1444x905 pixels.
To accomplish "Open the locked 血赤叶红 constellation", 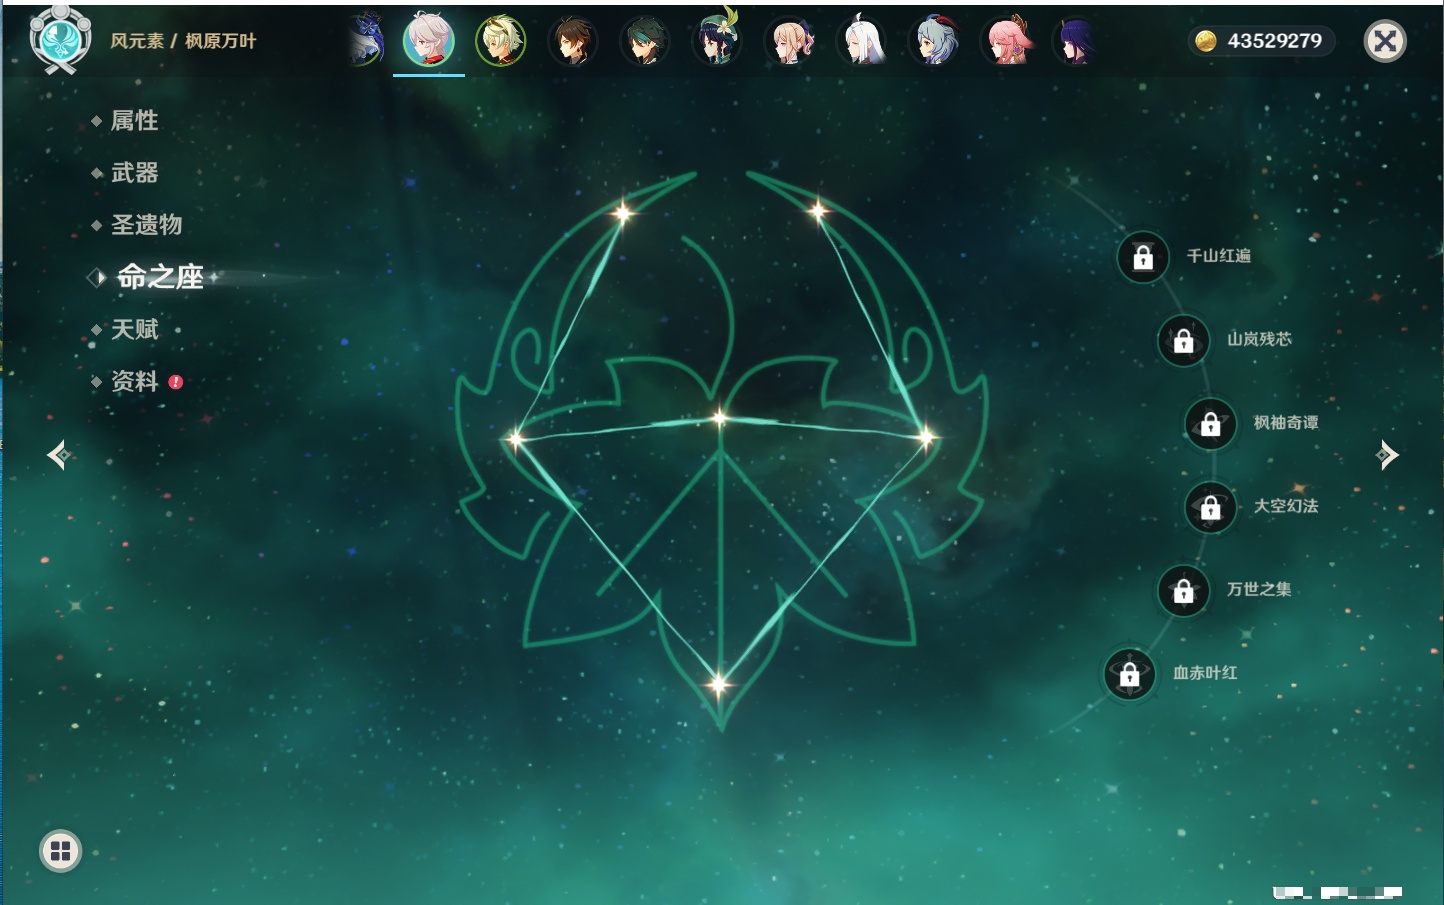I will 1130,673.
